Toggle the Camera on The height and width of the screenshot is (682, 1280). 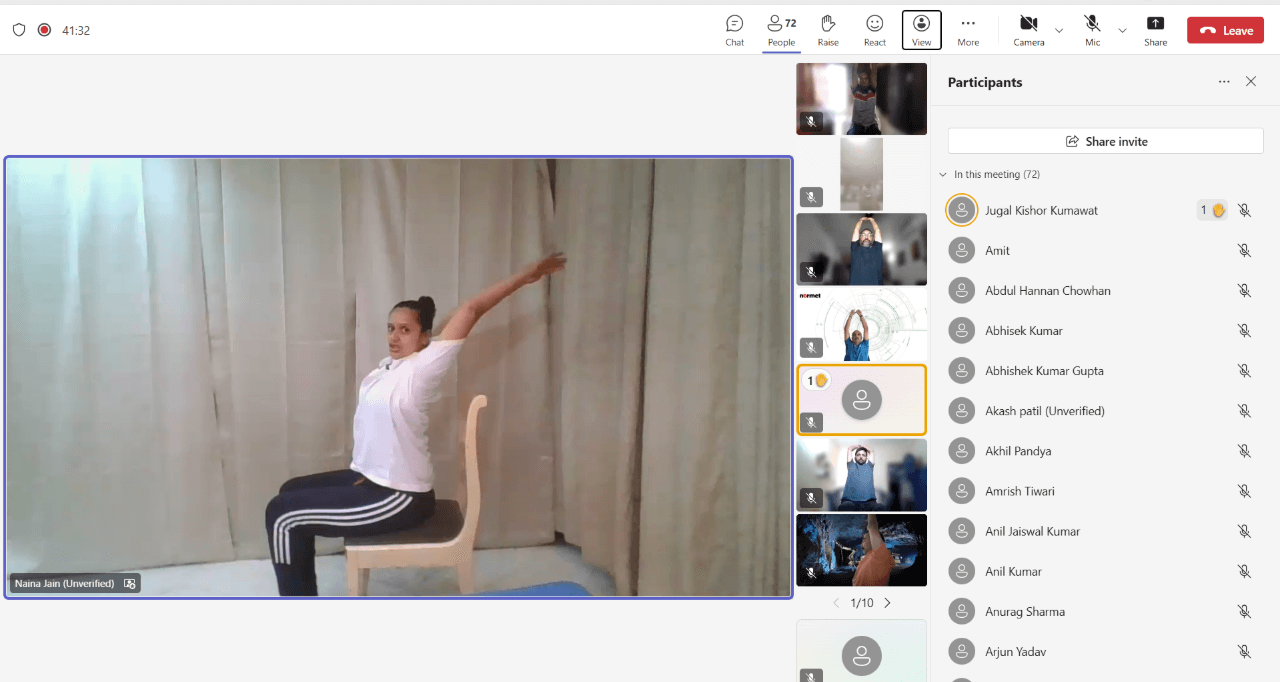click(1028, 30)
